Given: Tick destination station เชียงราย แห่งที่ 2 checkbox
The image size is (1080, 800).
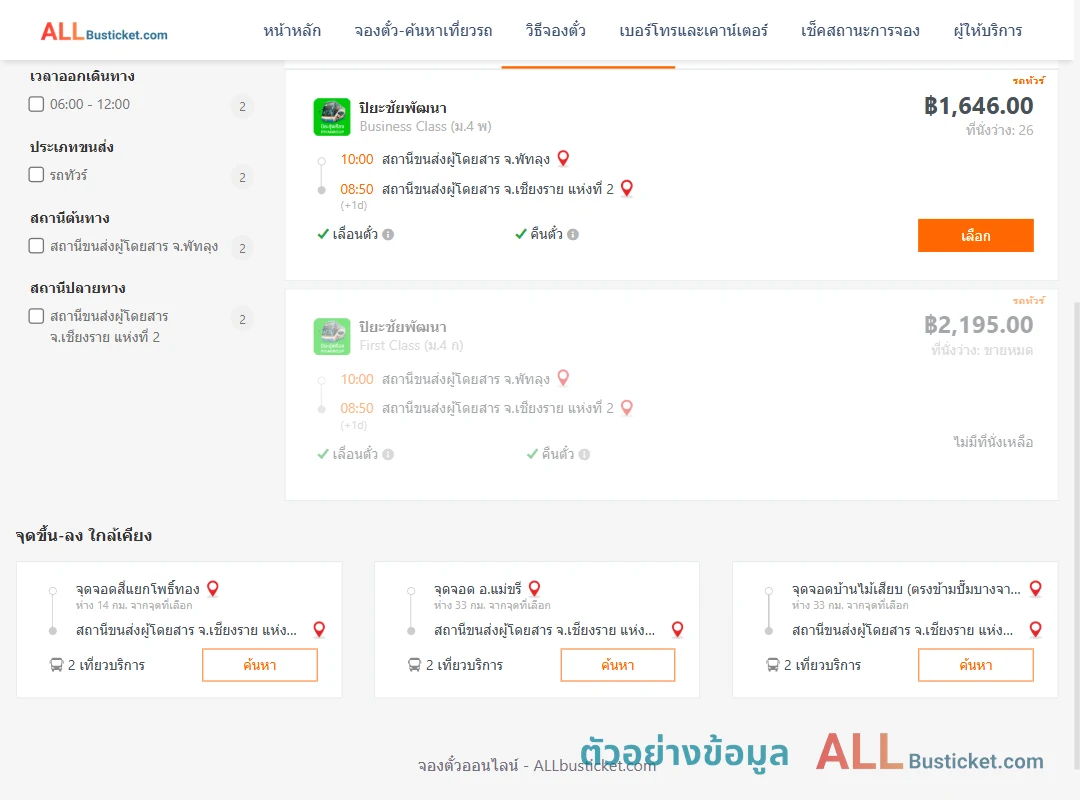Looking at the screenshot, I should (37, 316).
